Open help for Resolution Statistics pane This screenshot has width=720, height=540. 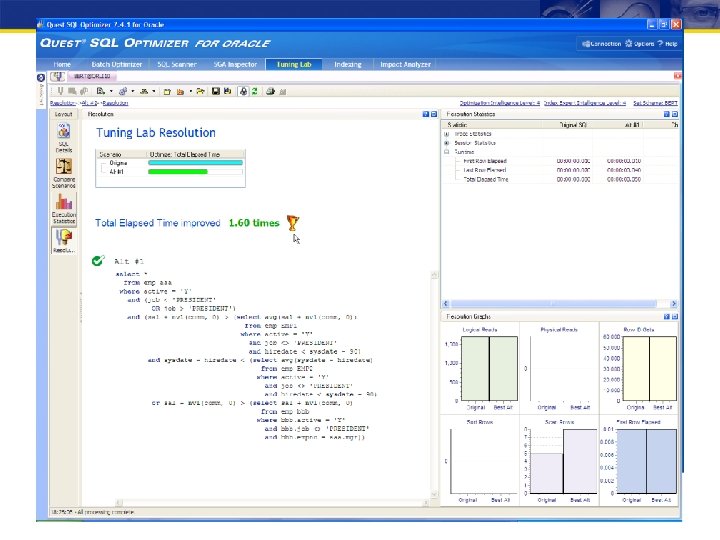pos(666,114)
